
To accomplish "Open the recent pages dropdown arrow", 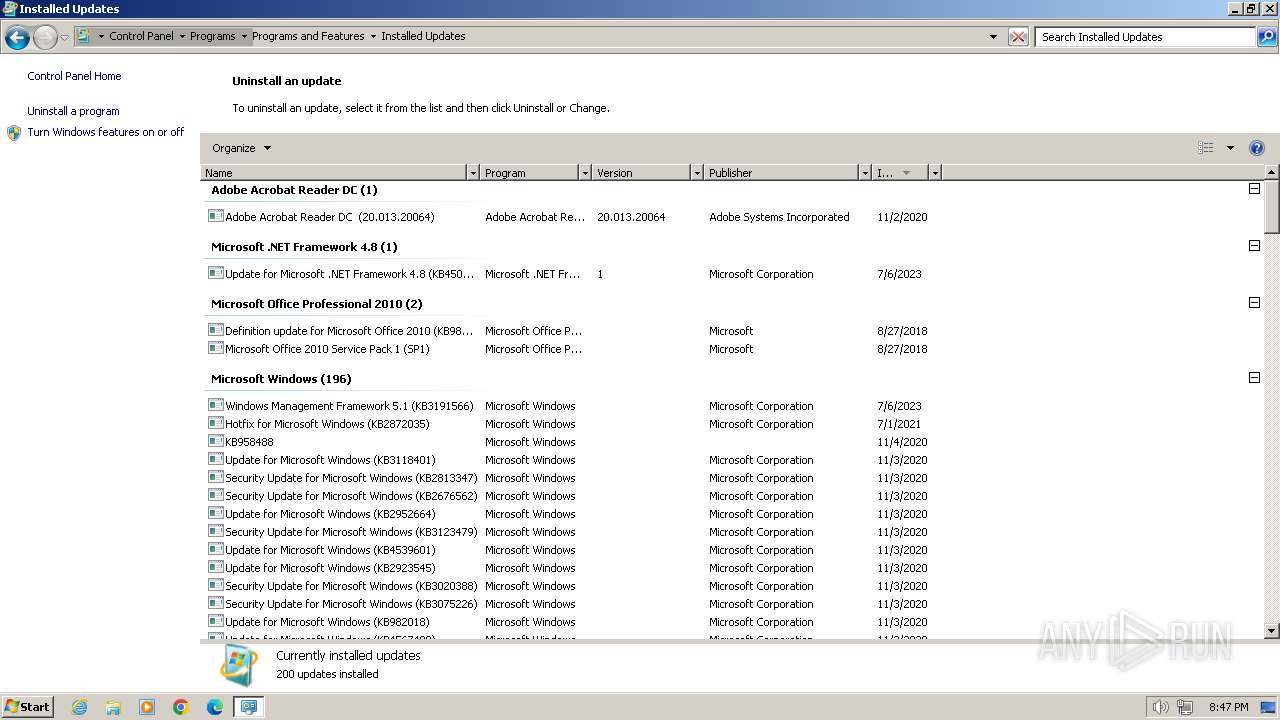I will tap(64, 38).
